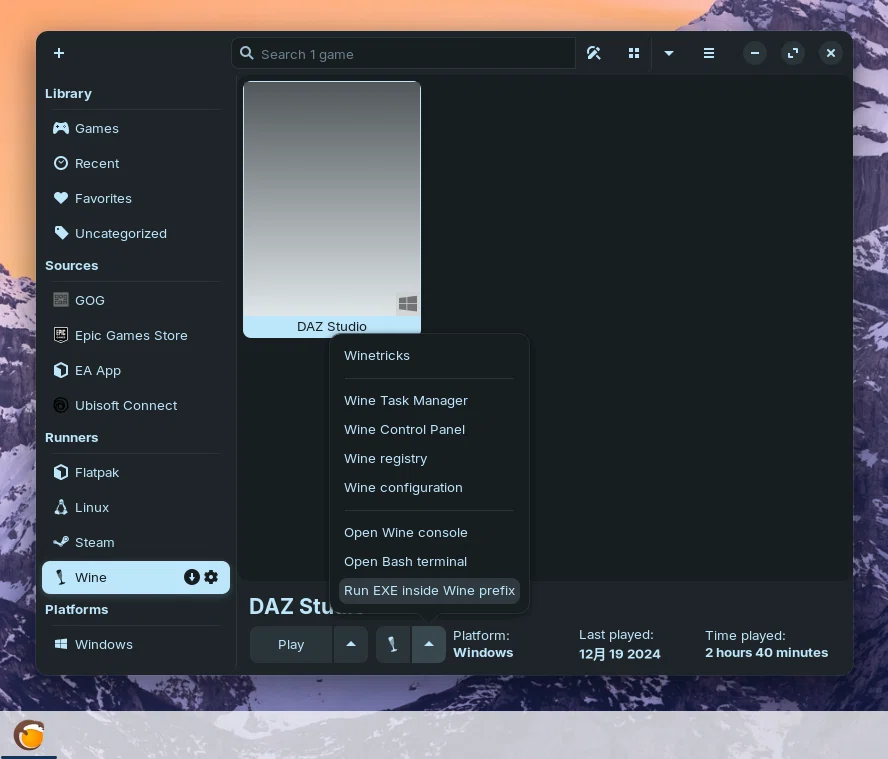The height and width of the screenshot is (759, 888).
Task: Click the Favorites heart icon
Action: point(61,198)
